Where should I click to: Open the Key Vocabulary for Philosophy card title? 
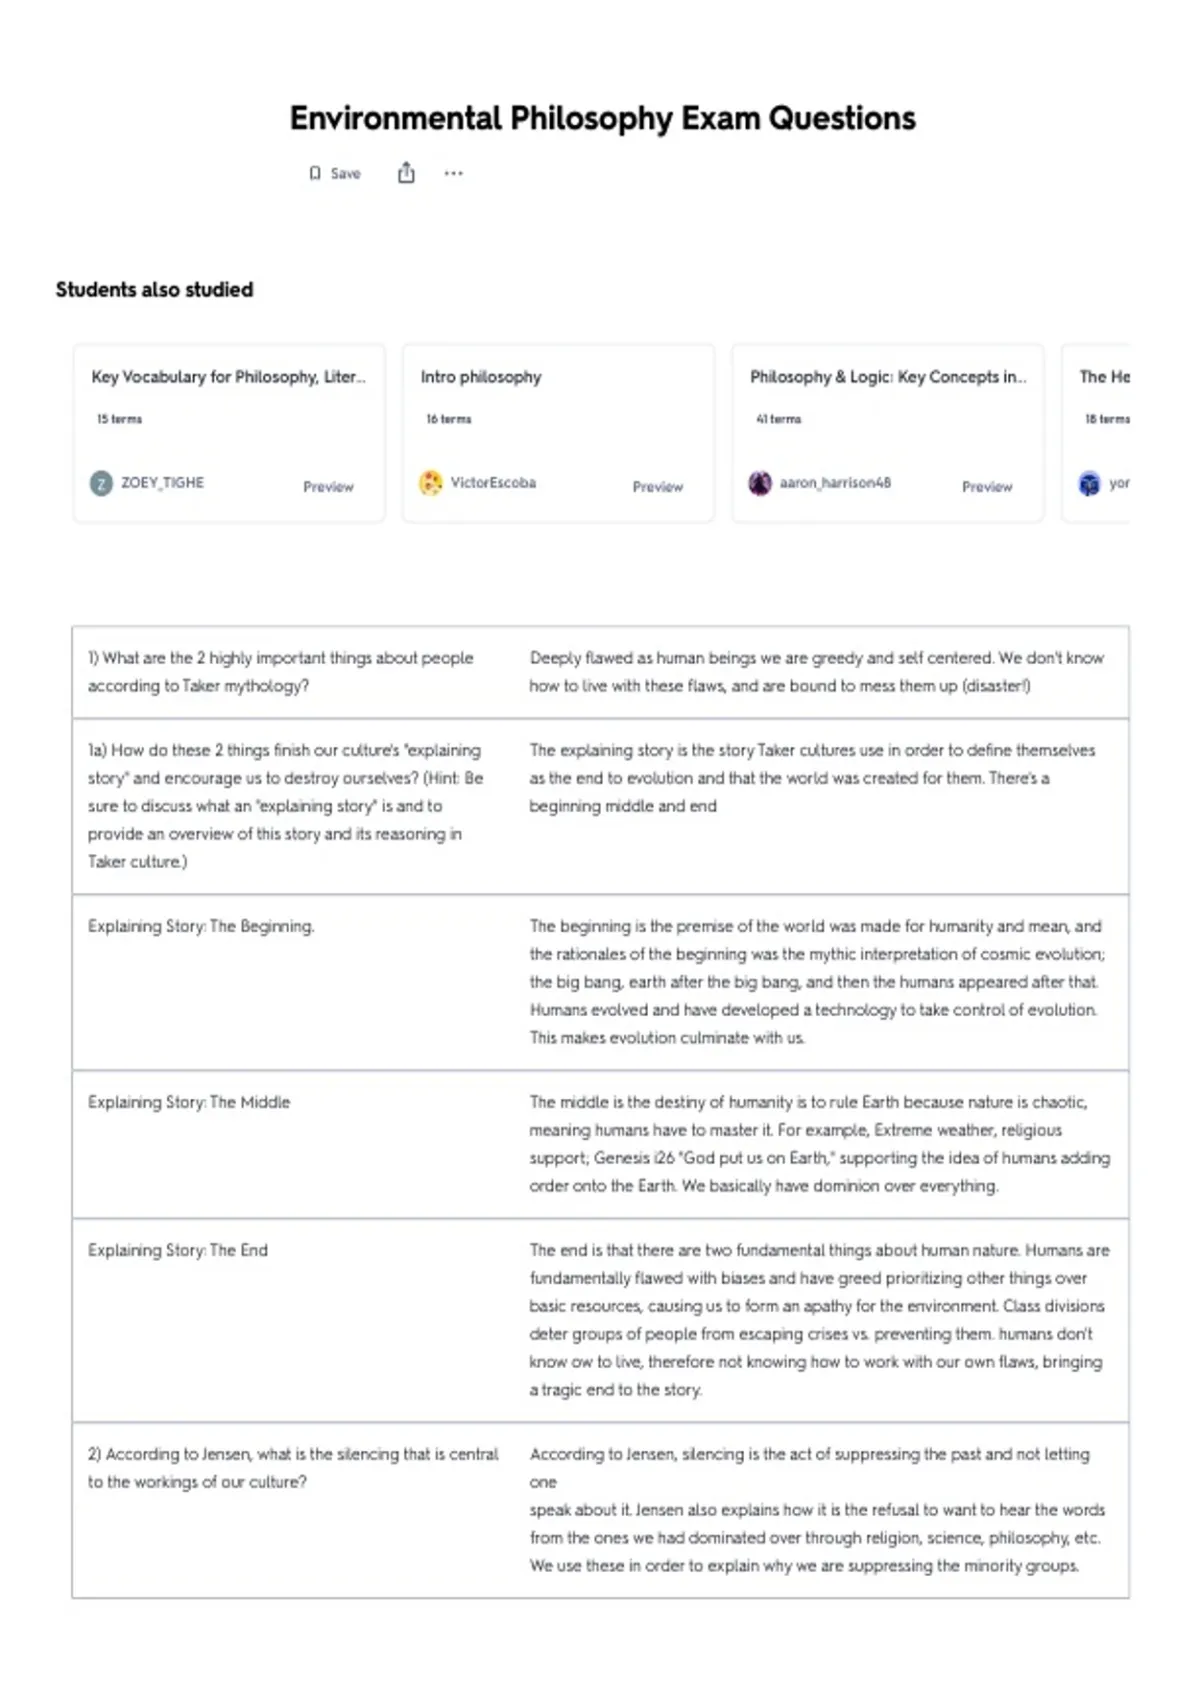(228, 377)
